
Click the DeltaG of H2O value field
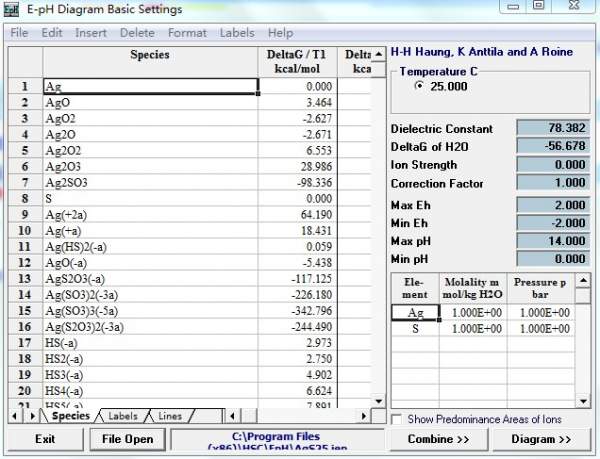coord(553,146)
